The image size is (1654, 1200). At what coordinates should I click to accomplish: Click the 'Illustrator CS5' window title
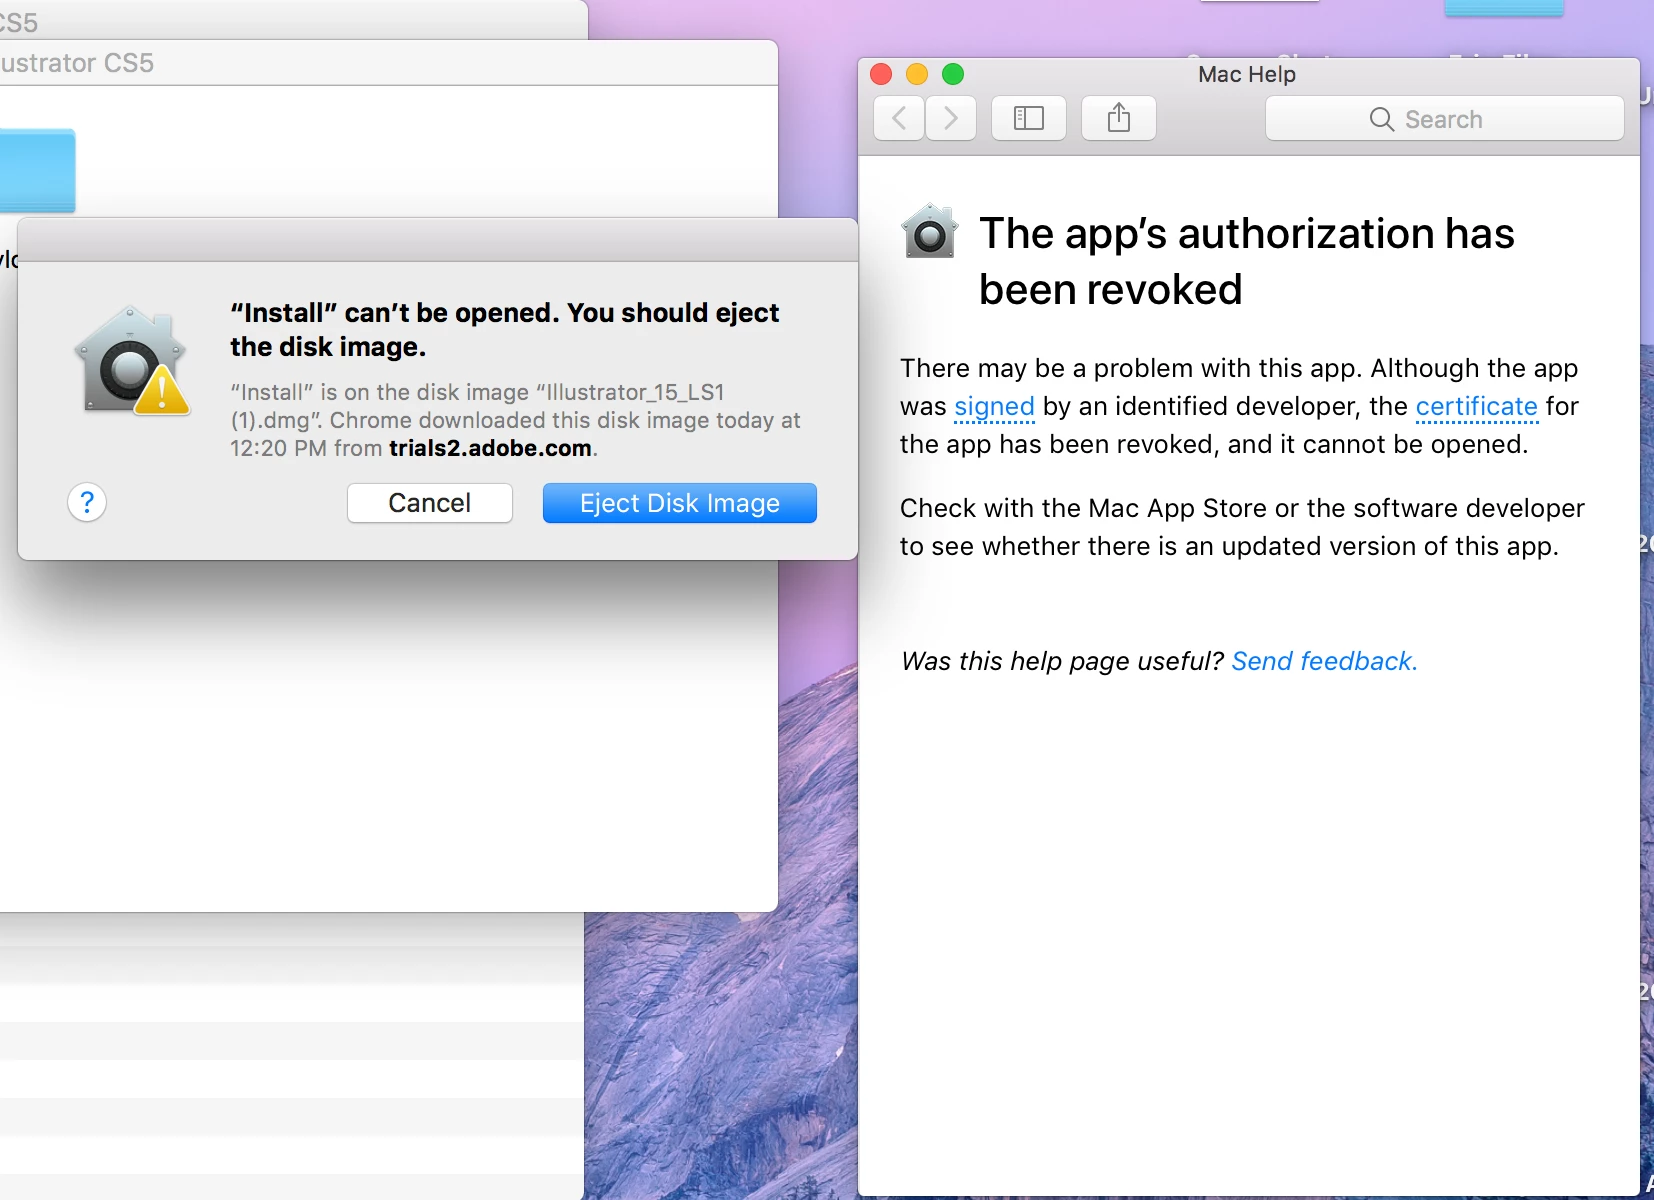[77, 63]
